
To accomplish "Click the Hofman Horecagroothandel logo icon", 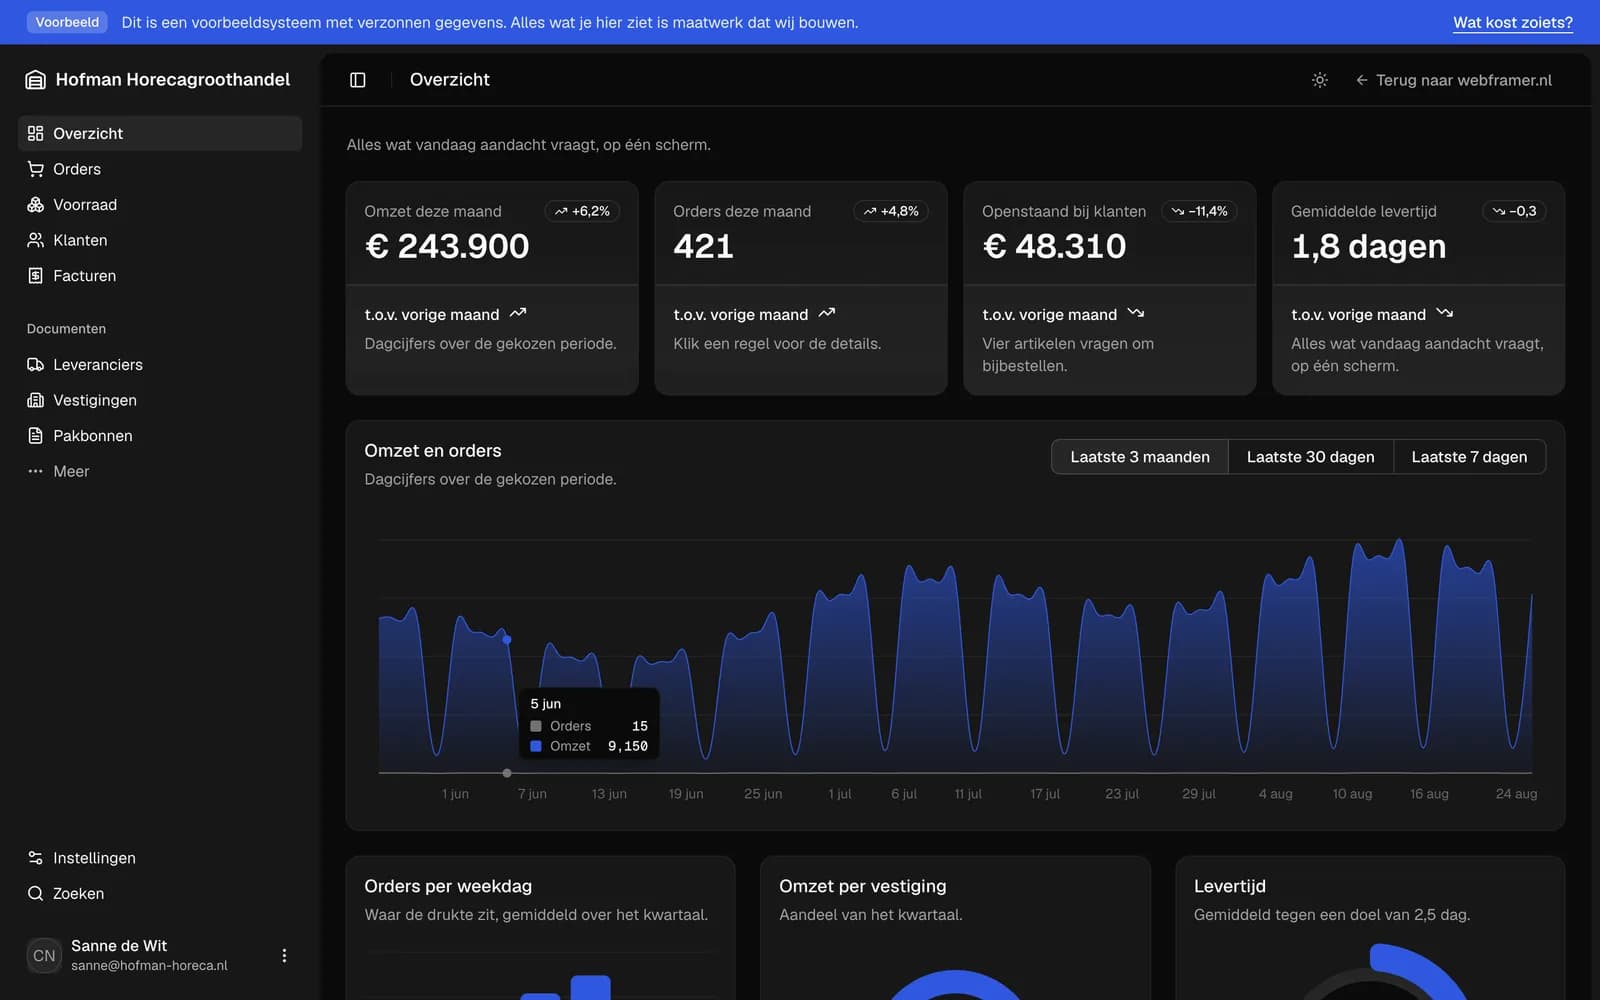I will [x=35, y=80].
